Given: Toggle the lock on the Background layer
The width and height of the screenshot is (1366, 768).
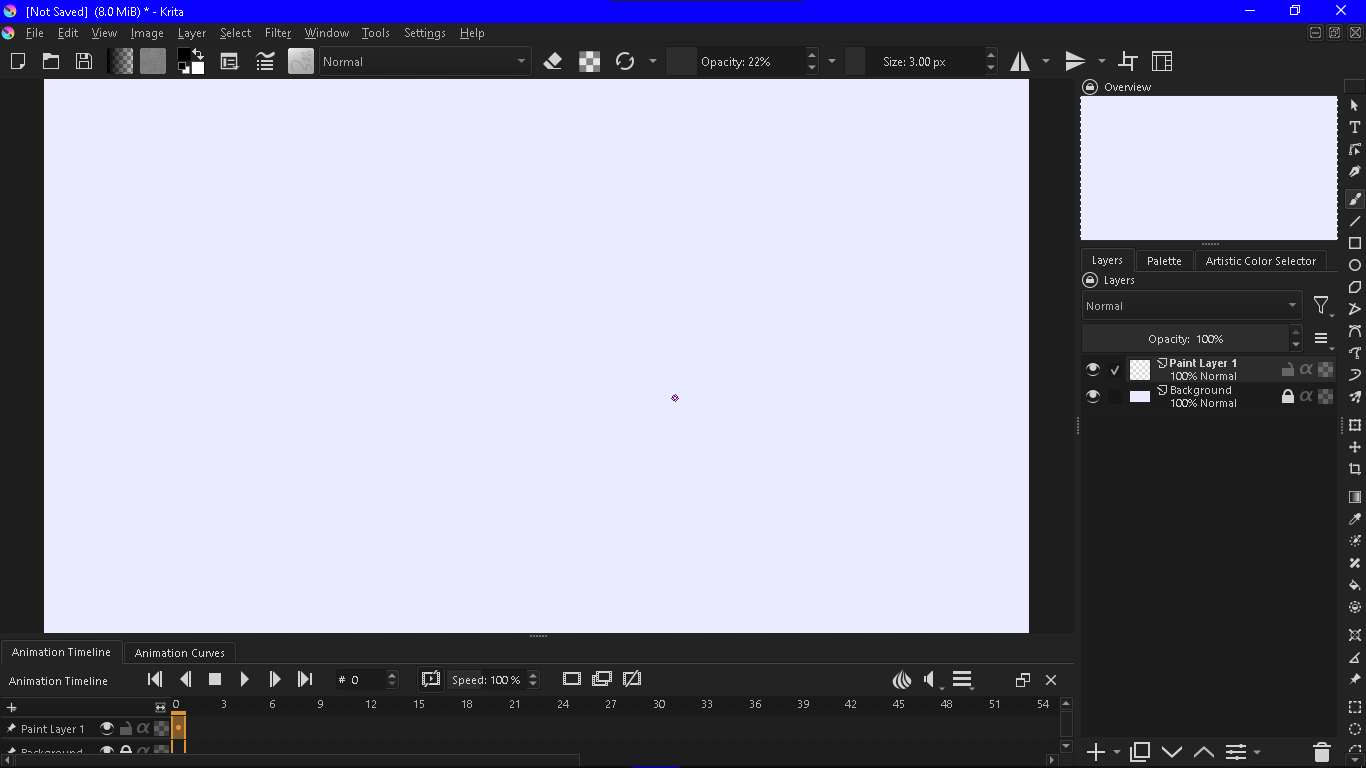Looking at the screenshot, I should pos(1288,397).
